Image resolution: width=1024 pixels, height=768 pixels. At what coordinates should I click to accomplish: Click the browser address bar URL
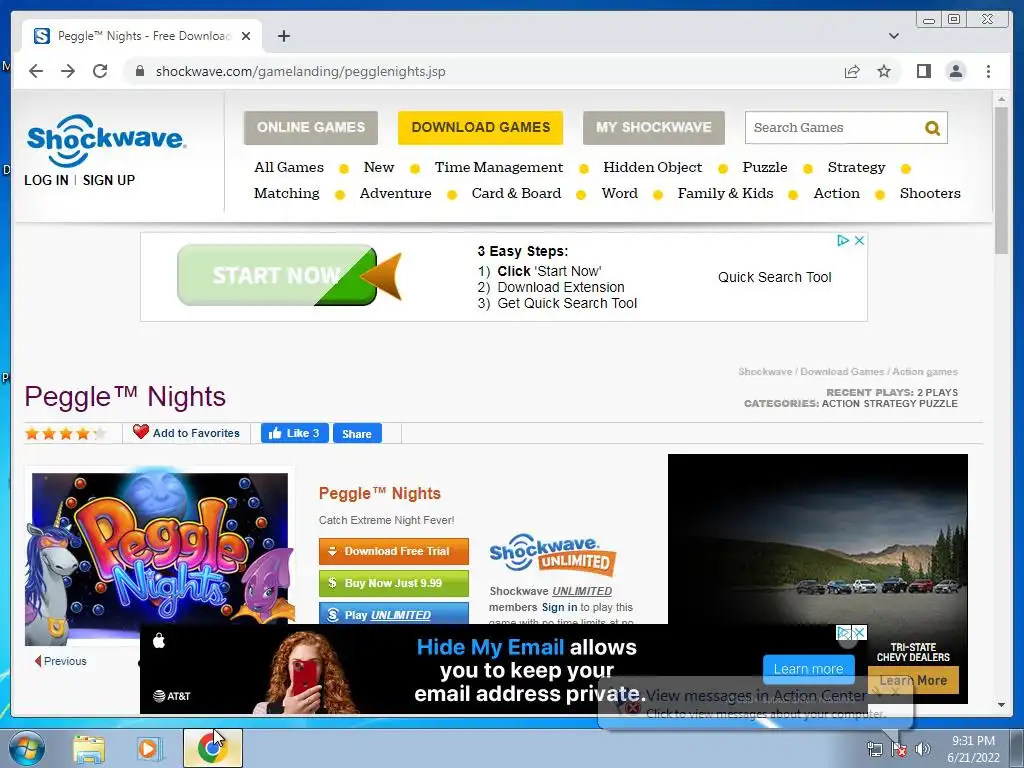point(300,71)
